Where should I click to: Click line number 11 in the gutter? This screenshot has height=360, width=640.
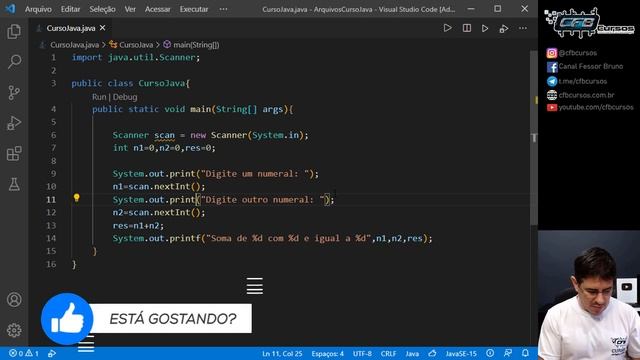[x=51, y=200]
